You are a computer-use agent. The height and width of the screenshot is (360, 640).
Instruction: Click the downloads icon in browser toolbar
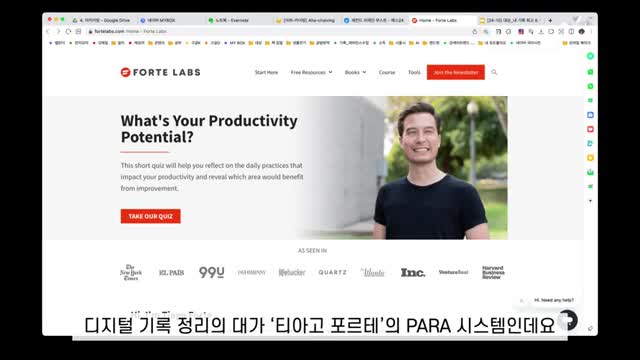pos(541,31)
